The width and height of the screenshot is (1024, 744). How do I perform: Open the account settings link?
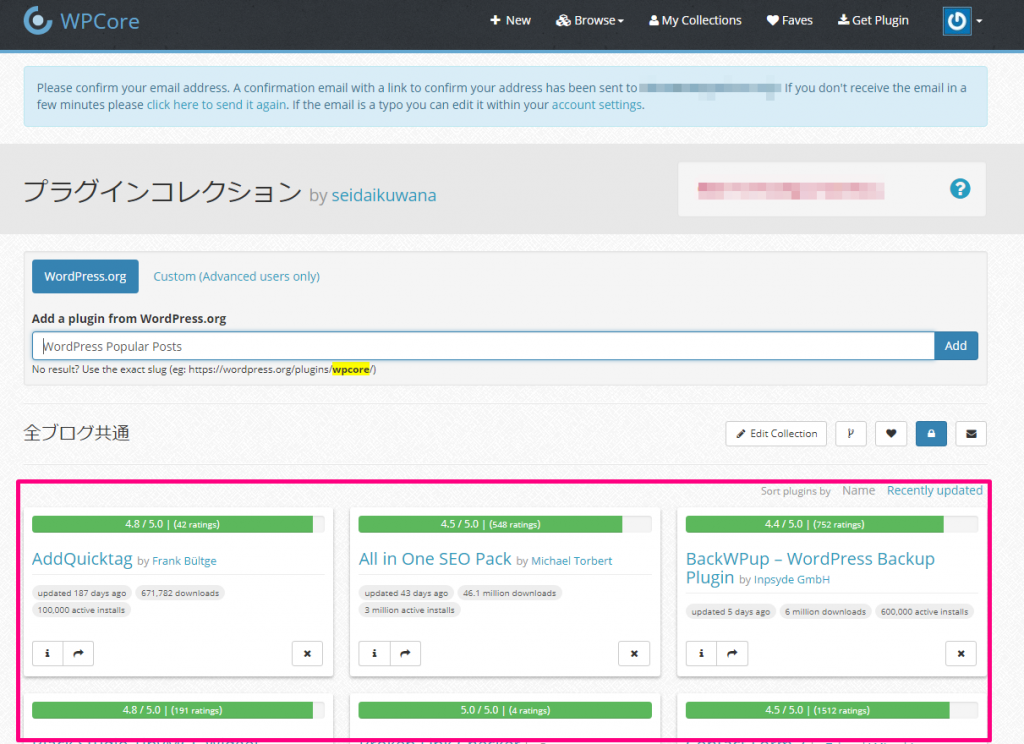tap(597, 105)
